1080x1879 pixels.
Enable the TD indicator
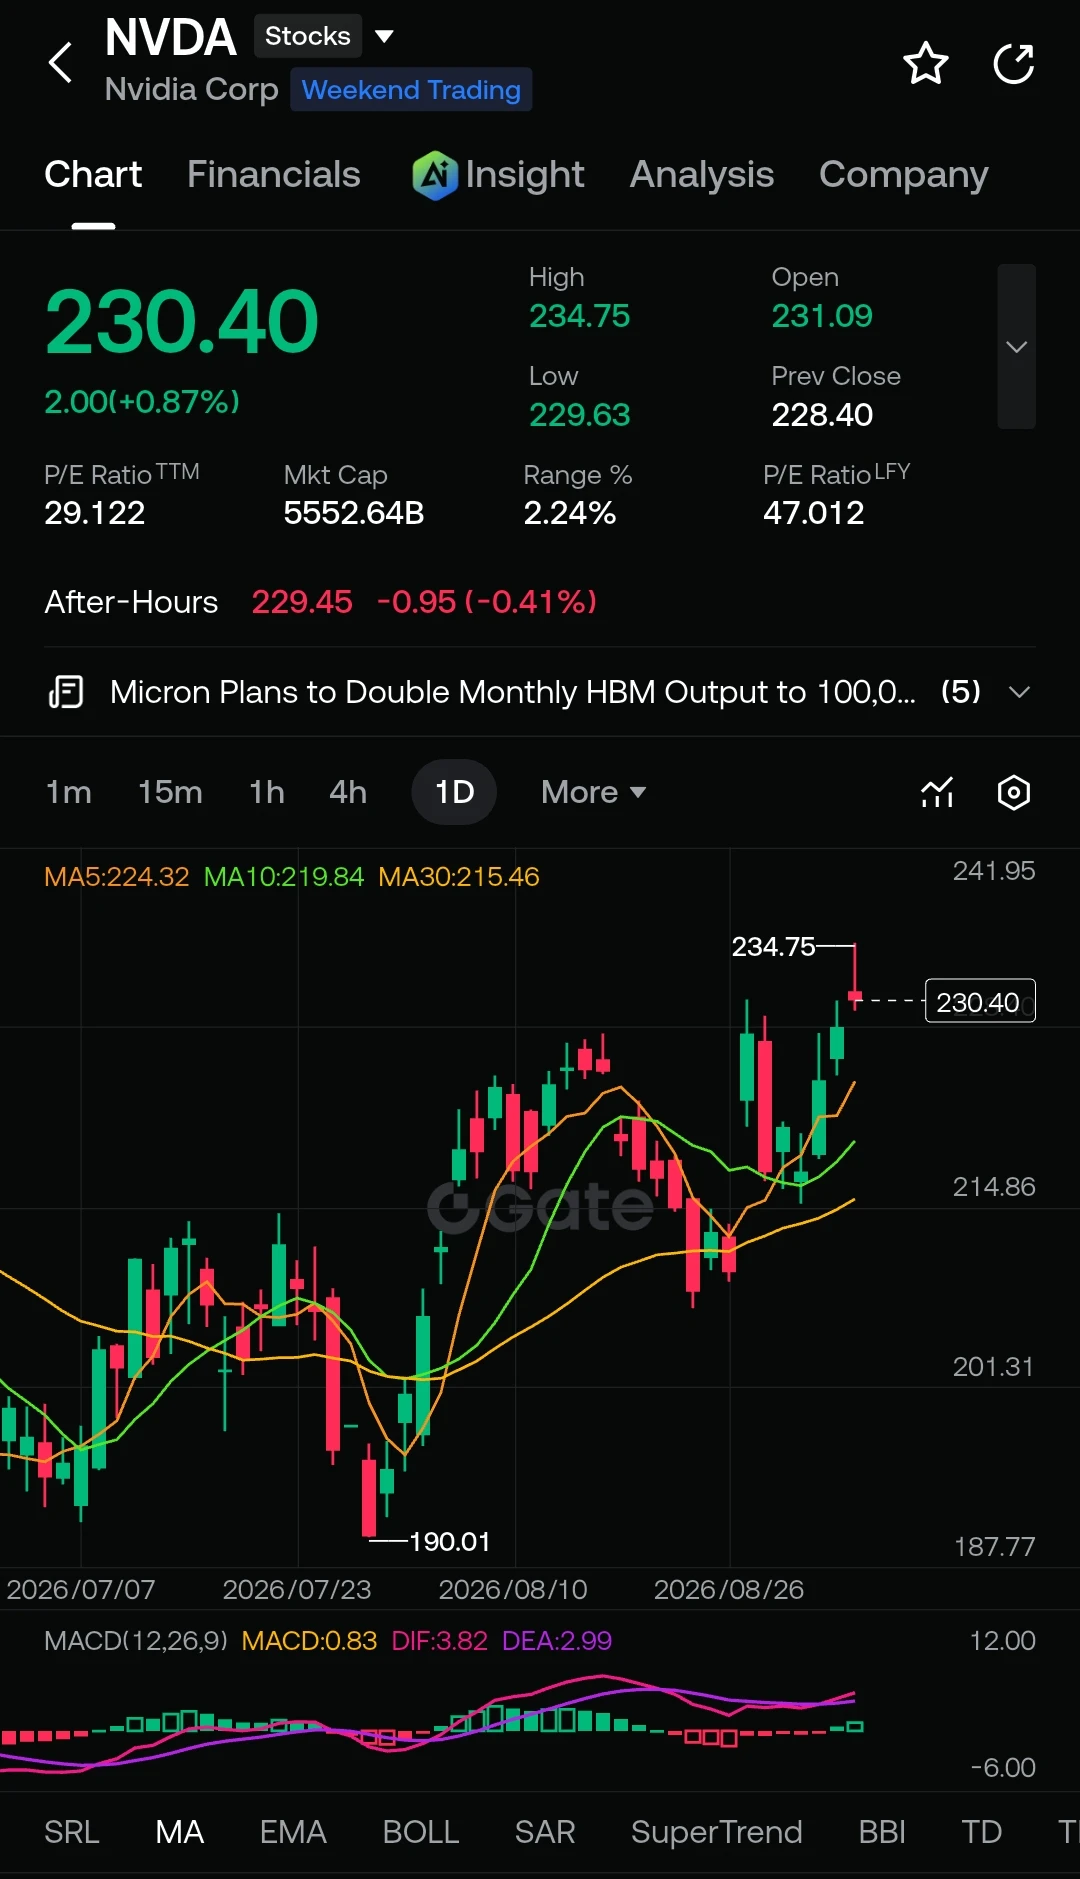(x=982, y=1832)
